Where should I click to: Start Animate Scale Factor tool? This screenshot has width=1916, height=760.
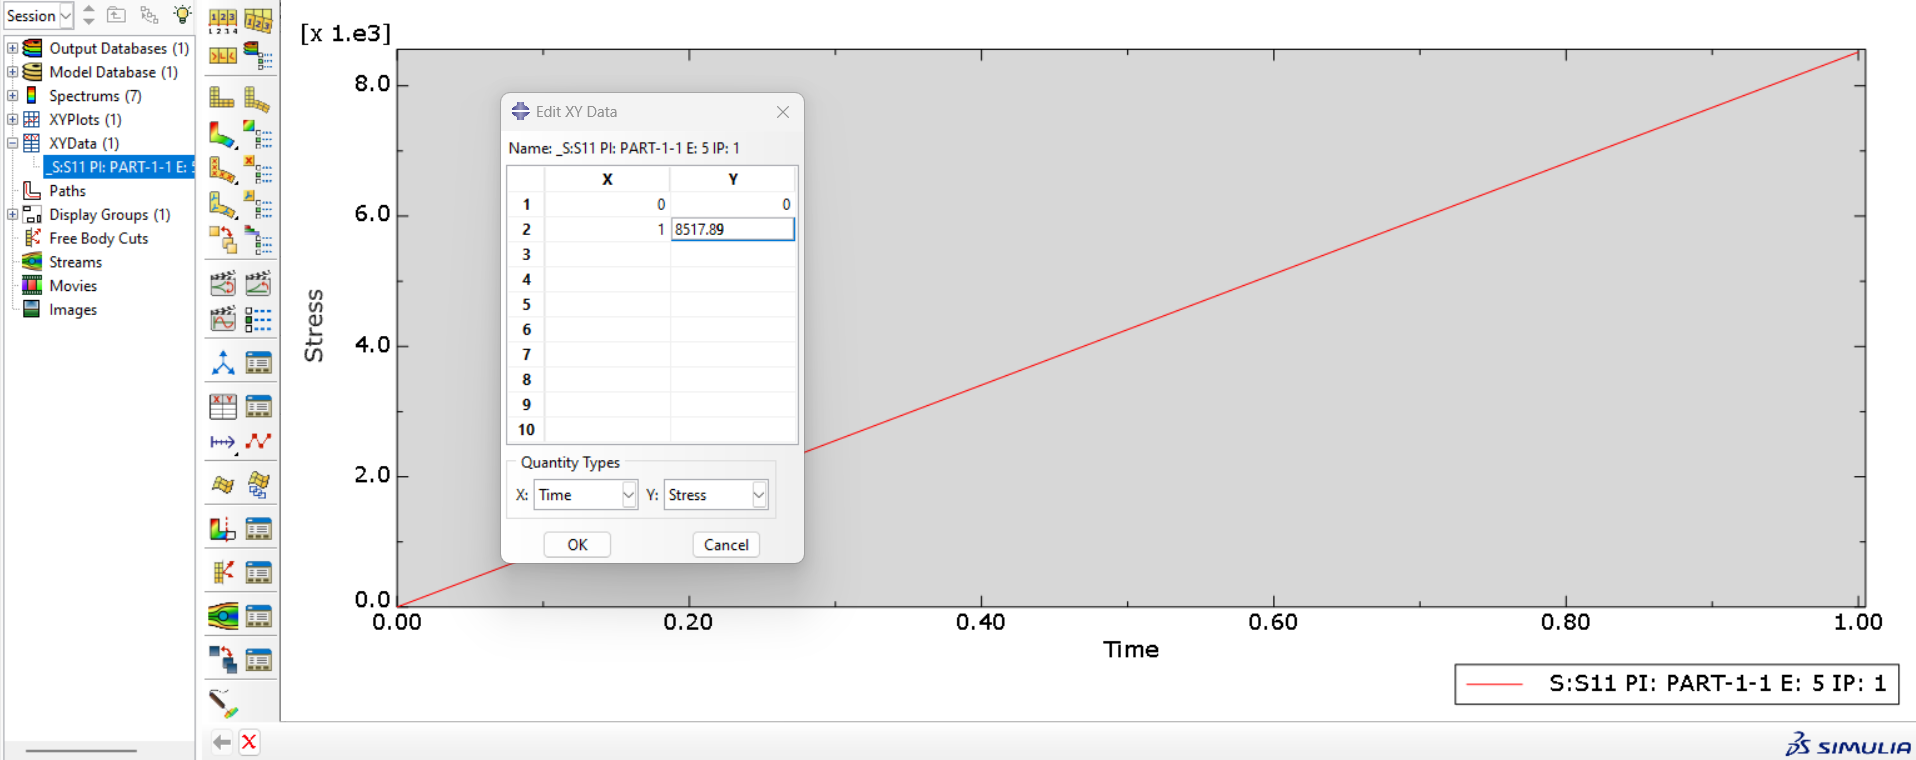(222, 284)
